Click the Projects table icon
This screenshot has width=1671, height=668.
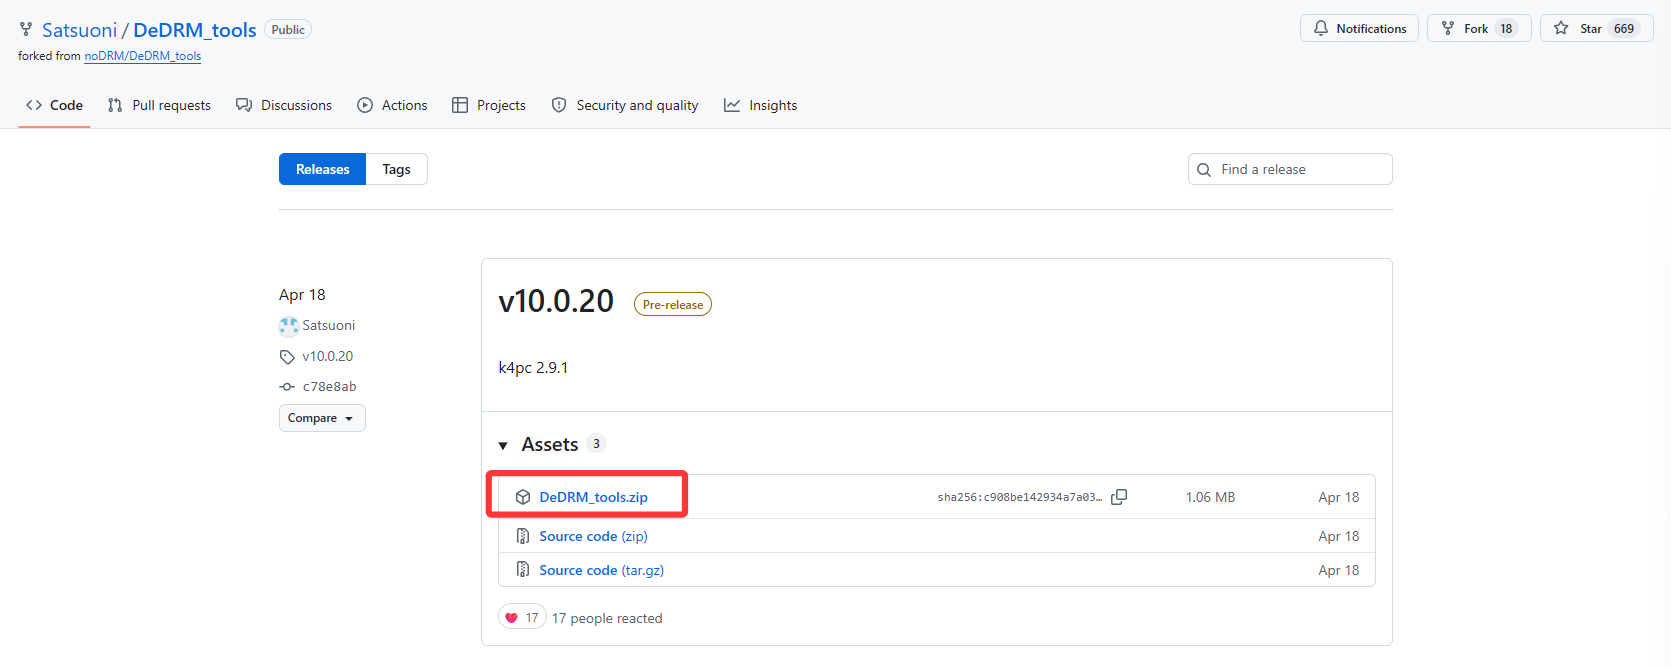[x=460, y=105]
